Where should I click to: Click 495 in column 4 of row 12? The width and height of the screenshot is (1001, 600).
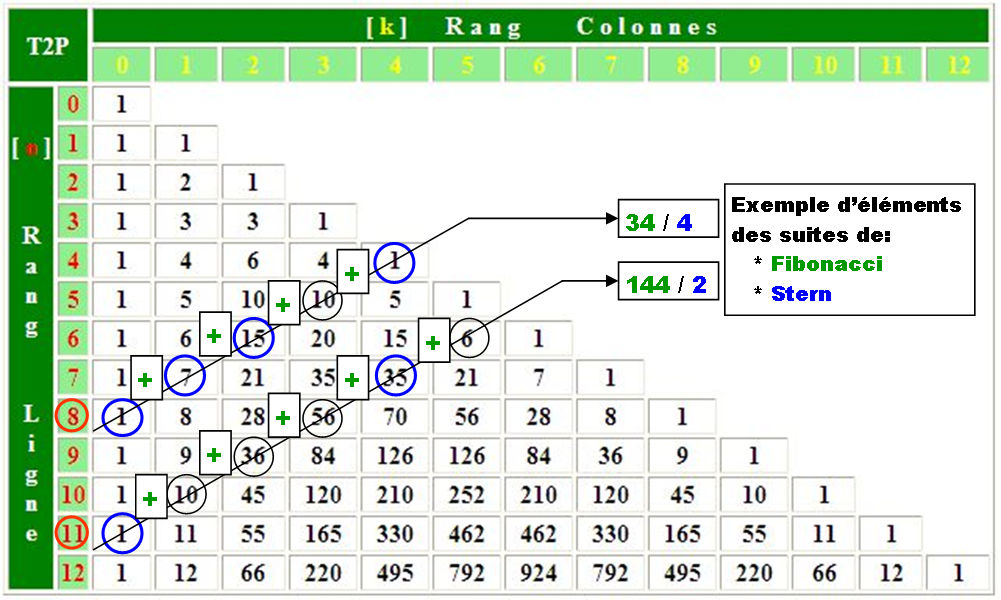395,572
